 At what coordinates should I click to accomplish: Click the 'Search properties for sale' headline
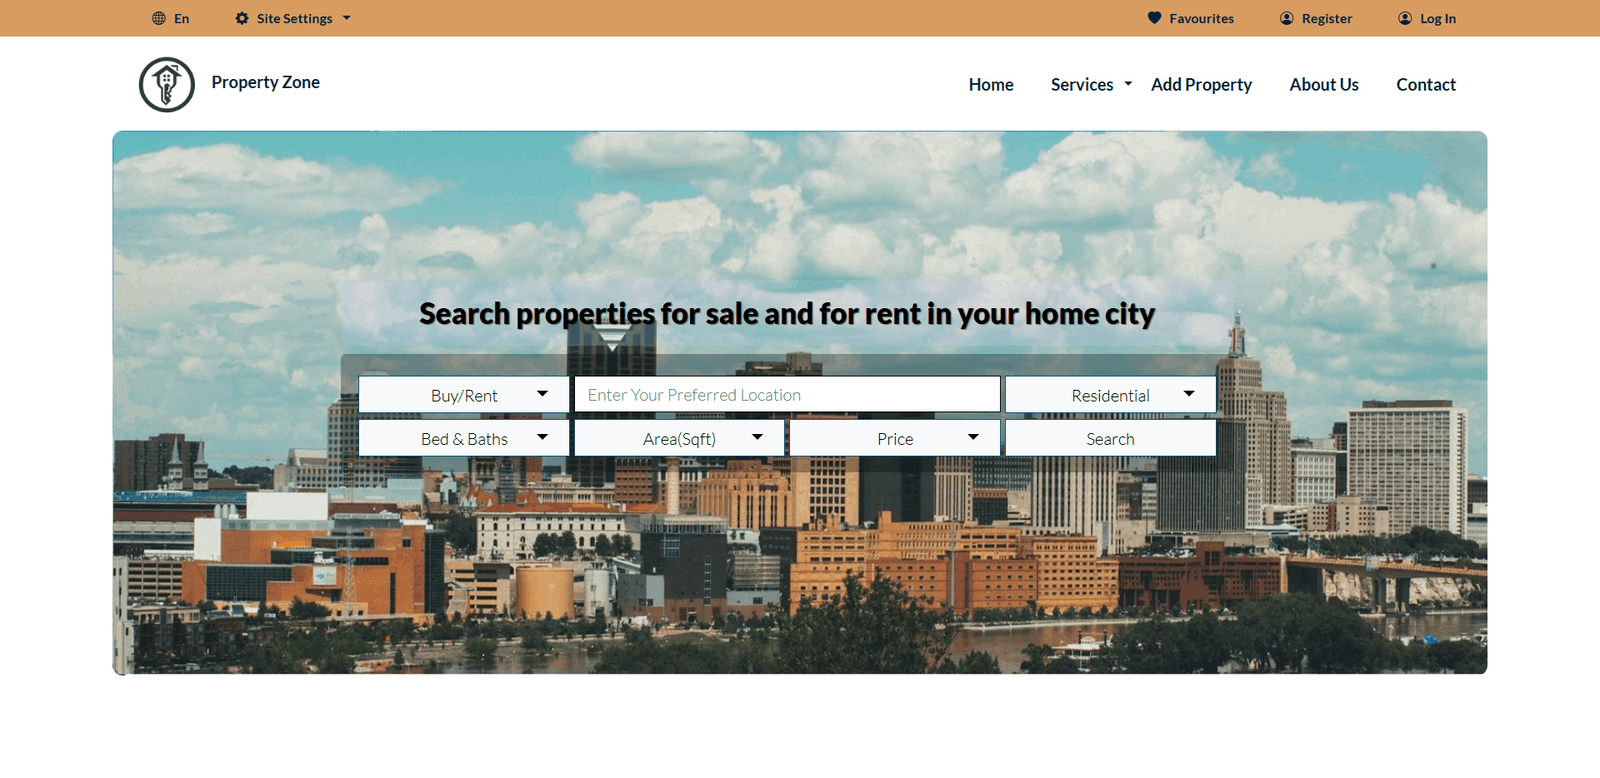787,314
